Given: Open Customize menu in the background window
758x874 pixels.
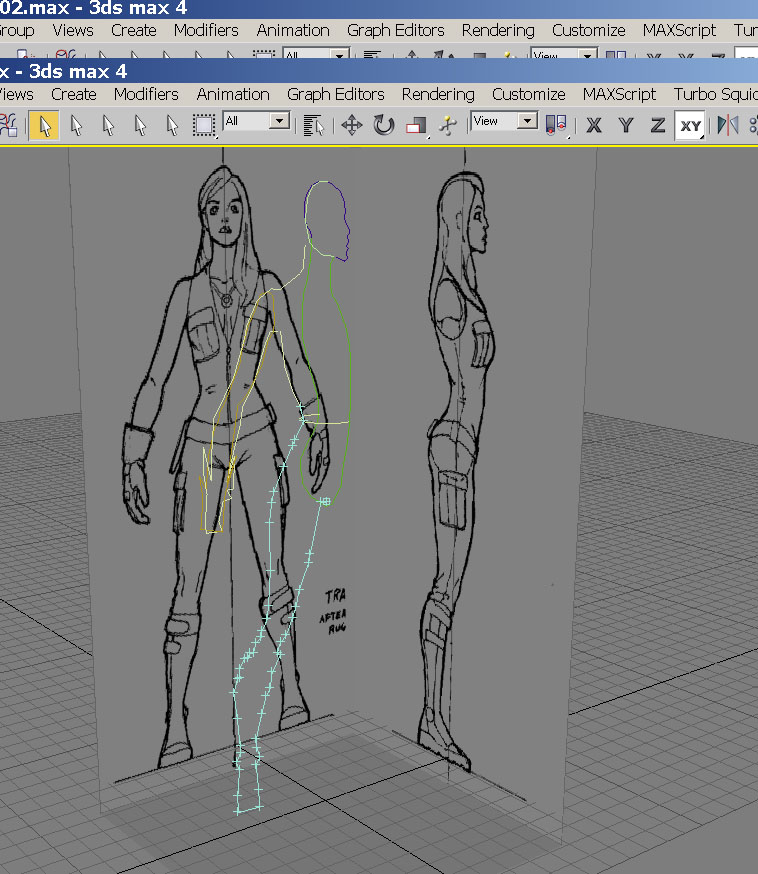Looking at the screenshot, I should click(x=588, y=30).
